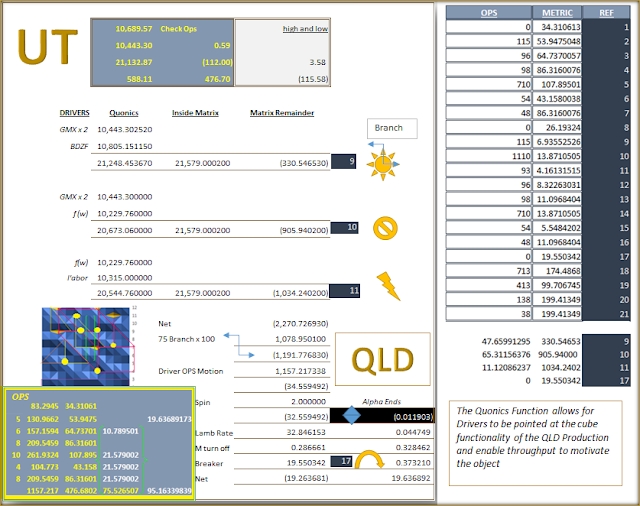Select the remainder (330.546530)

[x=304, y=163]
